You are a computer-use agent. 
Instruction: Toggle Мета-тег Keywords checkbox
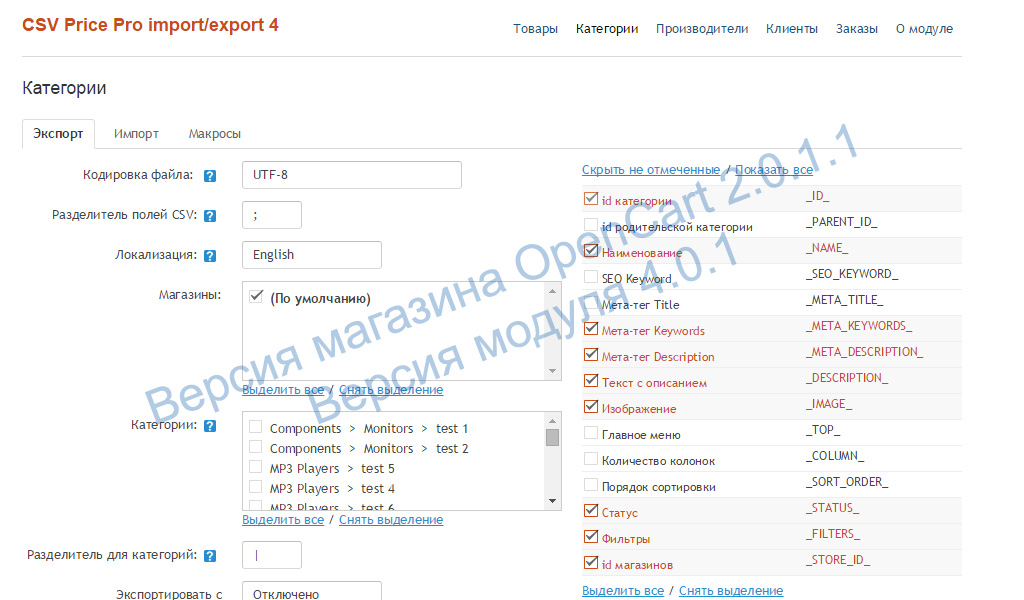591,328
